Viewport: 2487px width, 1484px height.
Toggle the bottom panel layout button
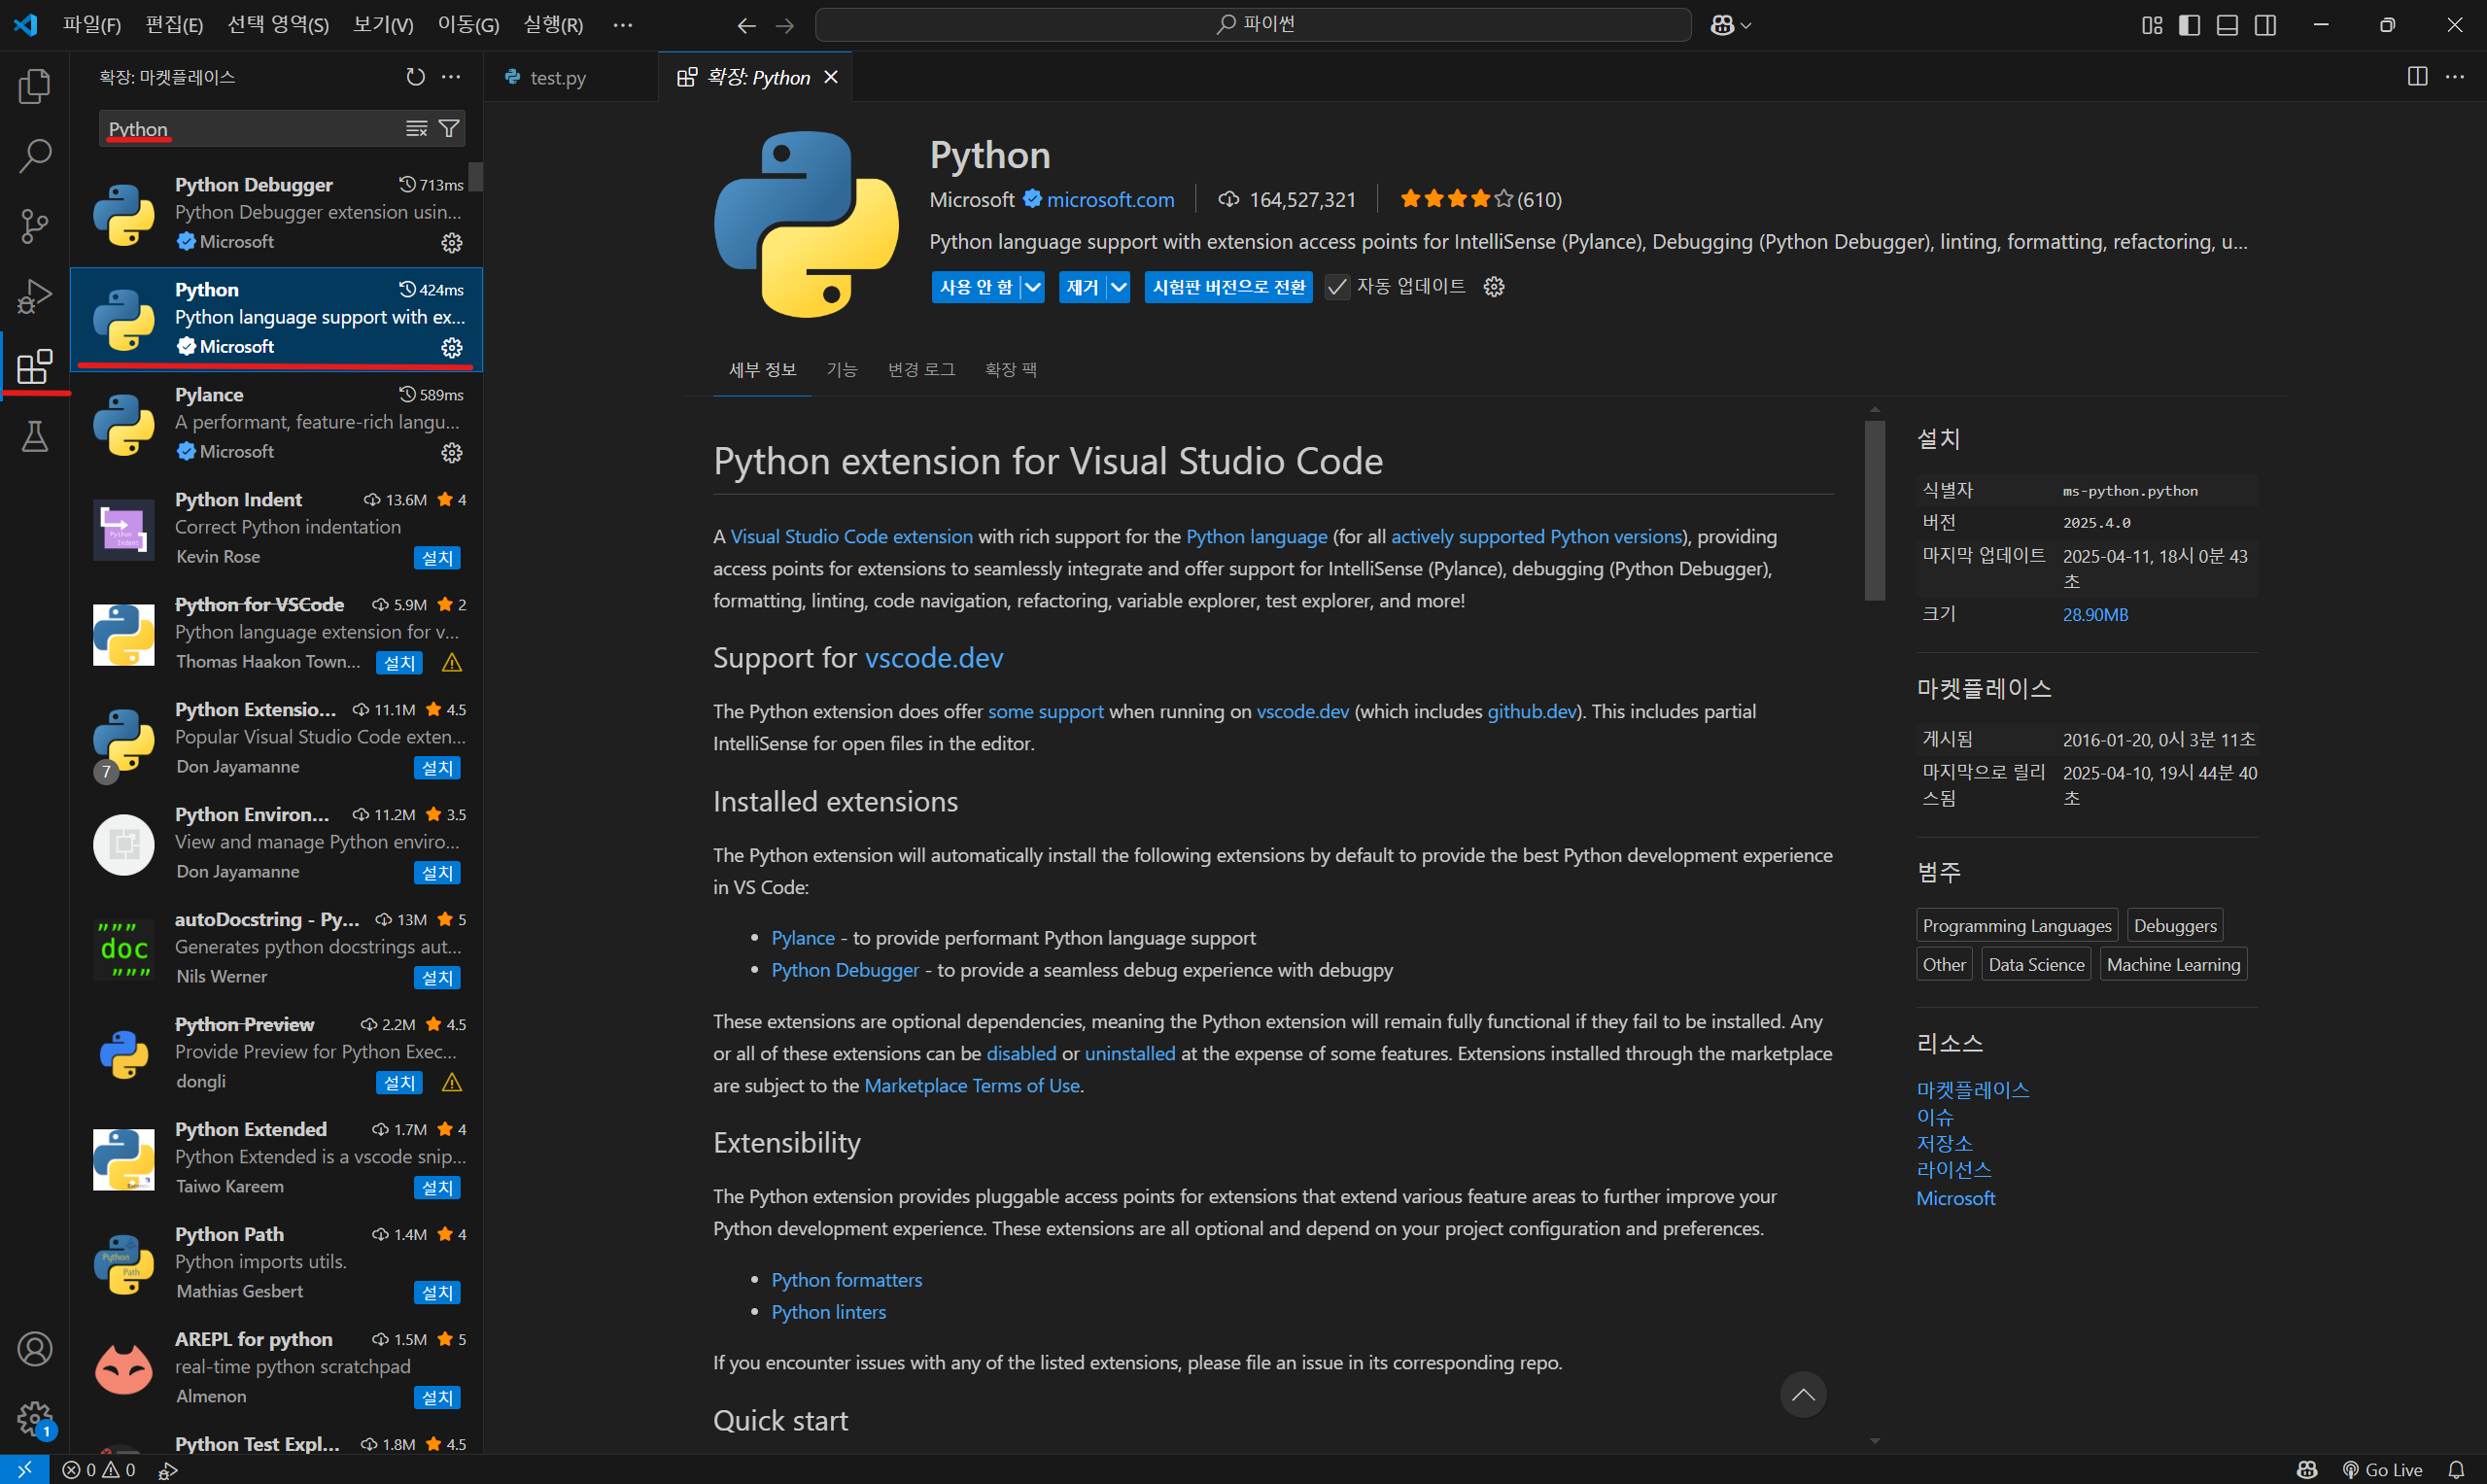pos(2227,25)
